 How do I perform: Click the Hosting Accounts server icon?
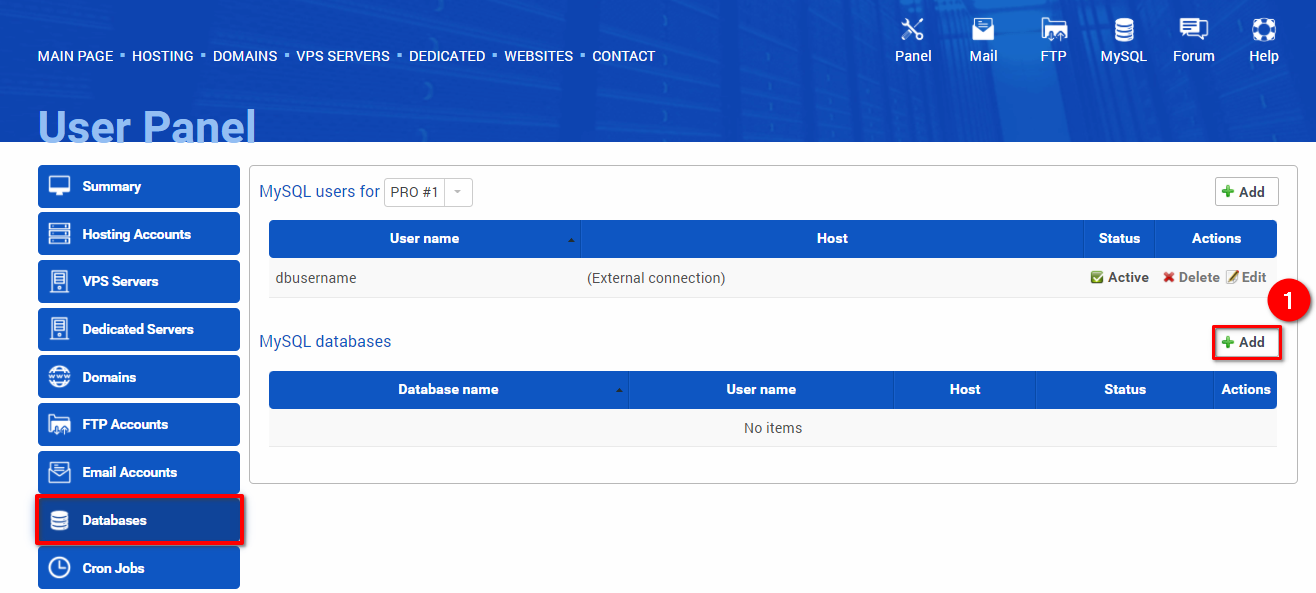tap(60, 234)
